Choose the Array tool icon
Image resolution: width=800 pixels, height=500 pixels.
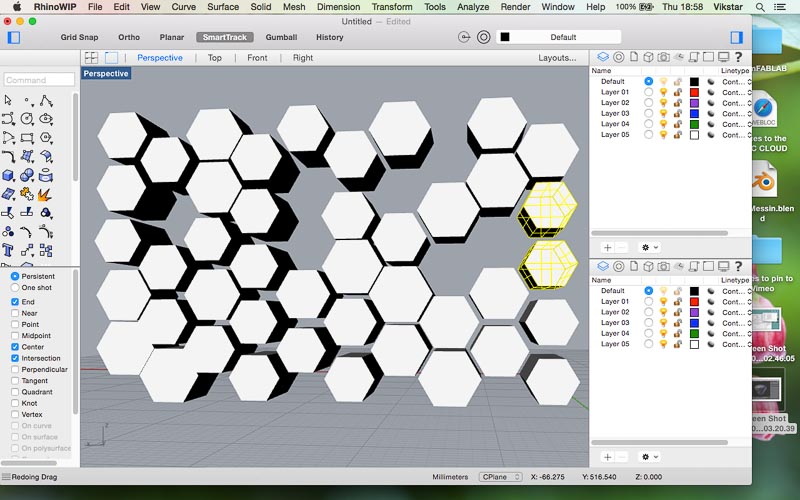pos(46,250)
